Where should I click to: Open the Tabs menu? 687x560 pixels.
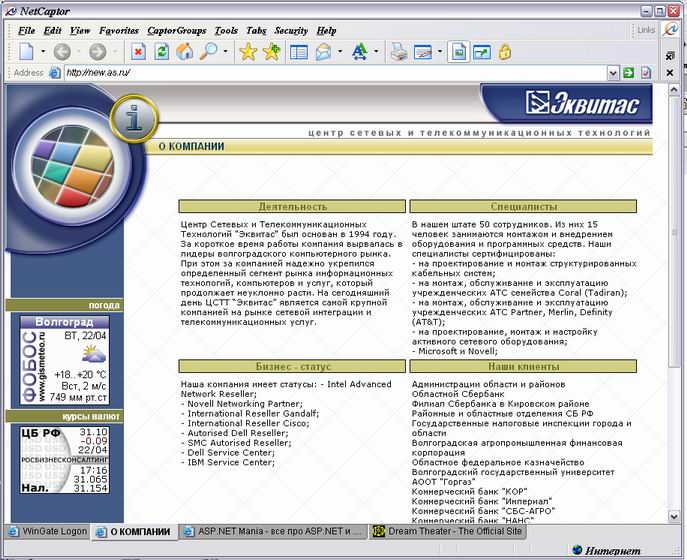click(x=256, y=31)
